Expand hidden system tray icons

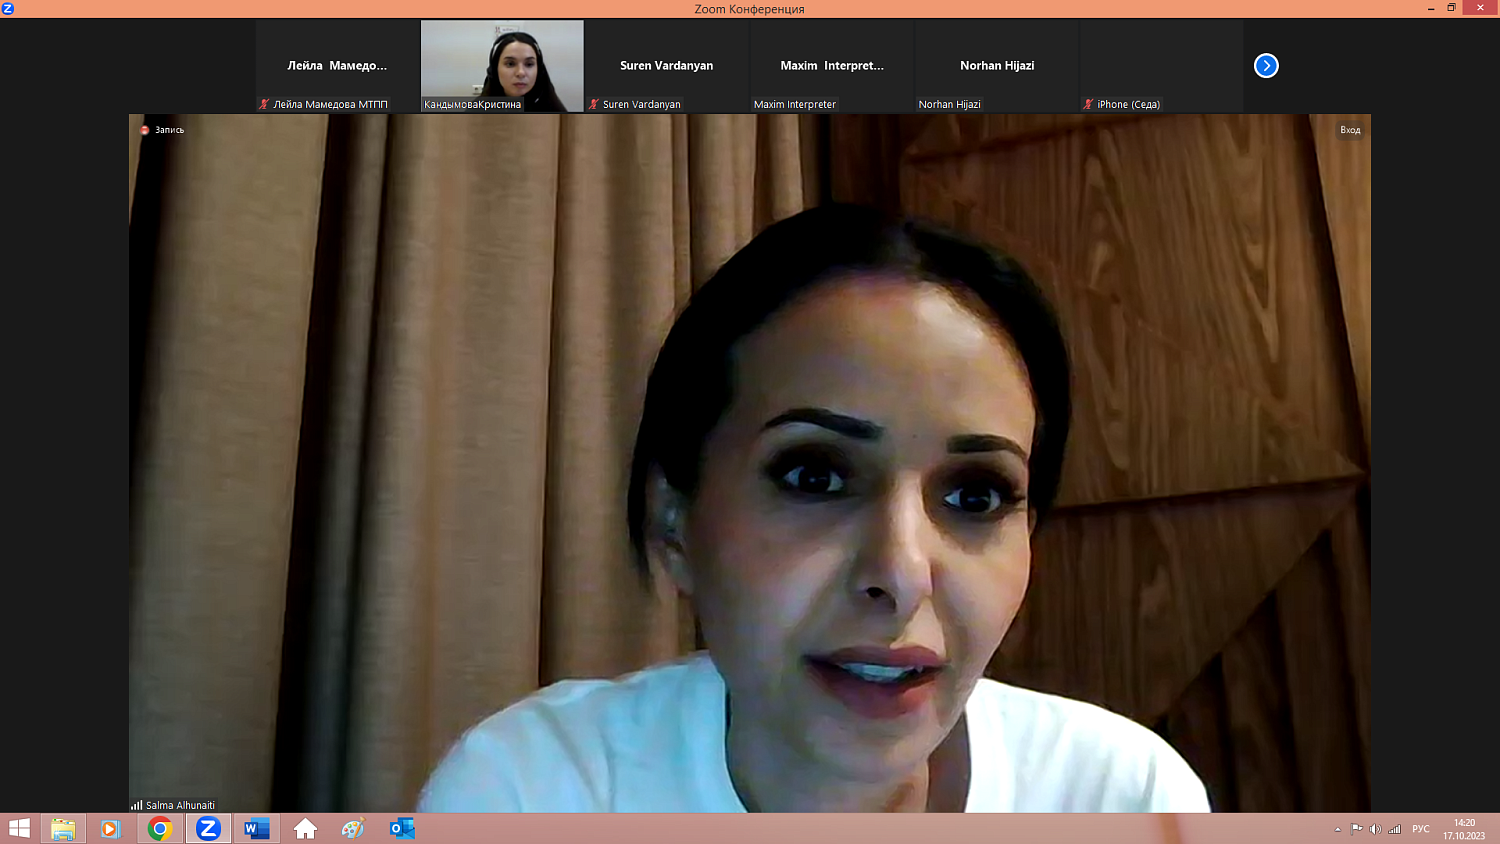point(1337,829)
